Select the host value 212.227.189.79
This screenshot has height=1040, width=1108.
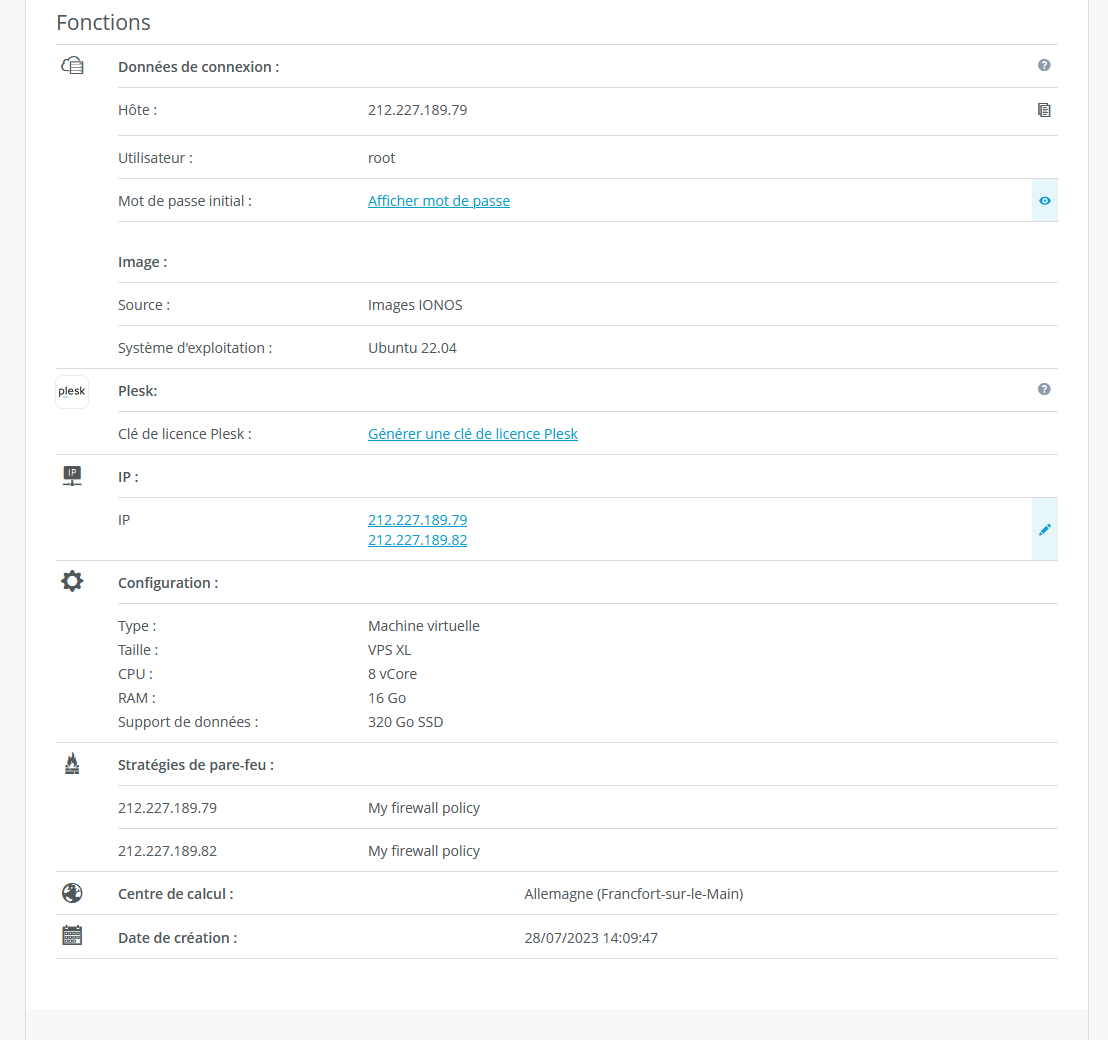(418, 110)
